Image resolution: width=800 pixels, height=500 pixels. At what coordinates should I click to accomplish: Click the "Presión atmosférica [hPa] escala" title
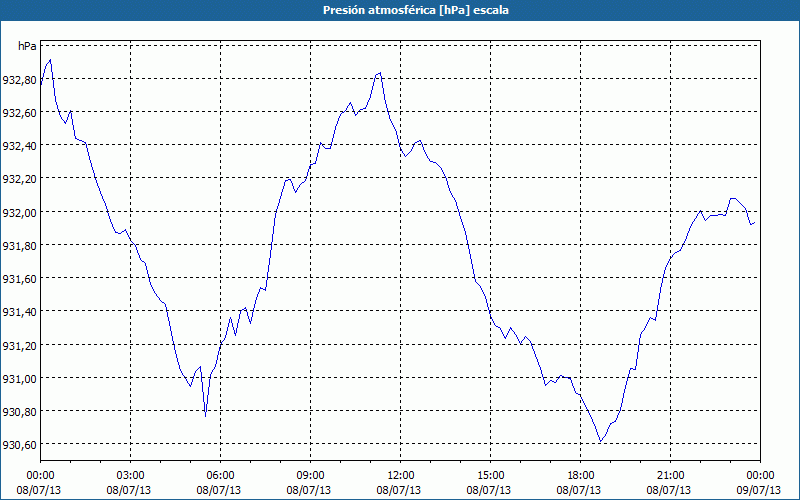point(415,10)
